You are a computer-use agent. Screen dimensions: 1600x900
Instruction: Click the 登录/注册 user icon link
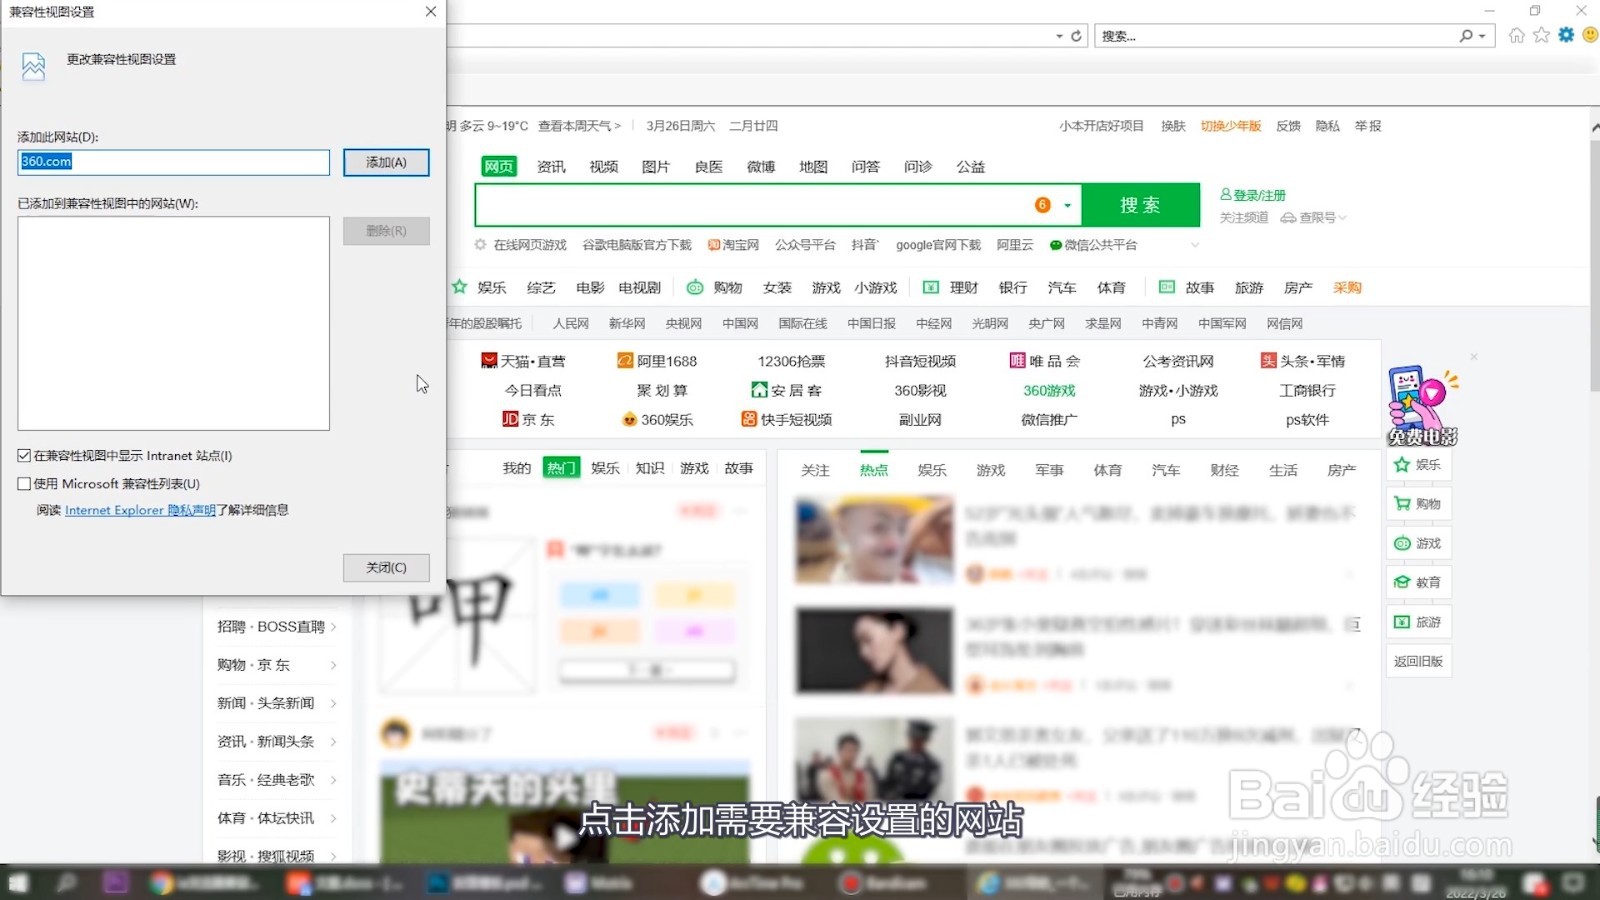click(1252, 195)
